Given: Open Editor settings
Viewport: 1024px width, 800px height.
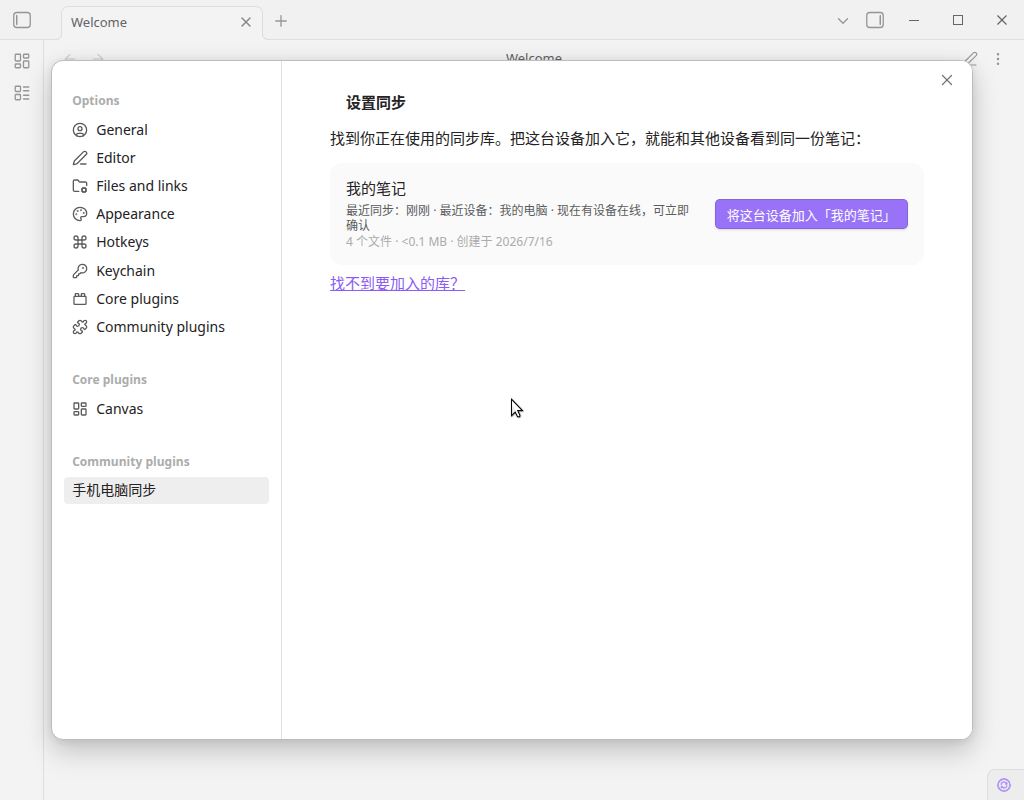Looking at the screenshot, I should coord(167,158).
